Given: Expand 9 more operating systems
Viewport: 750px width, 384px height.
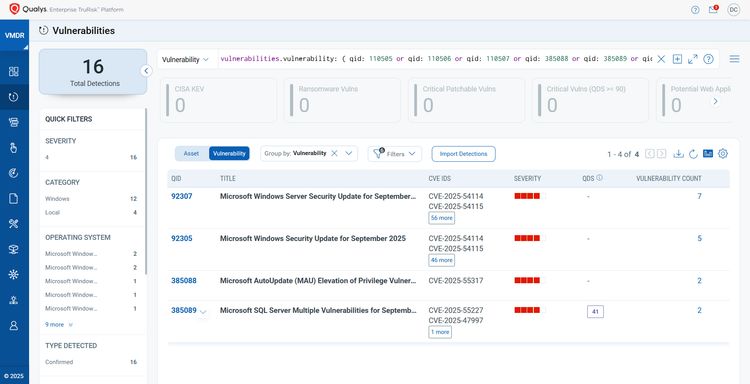Looking at the screenshot, I should [59, 325].
